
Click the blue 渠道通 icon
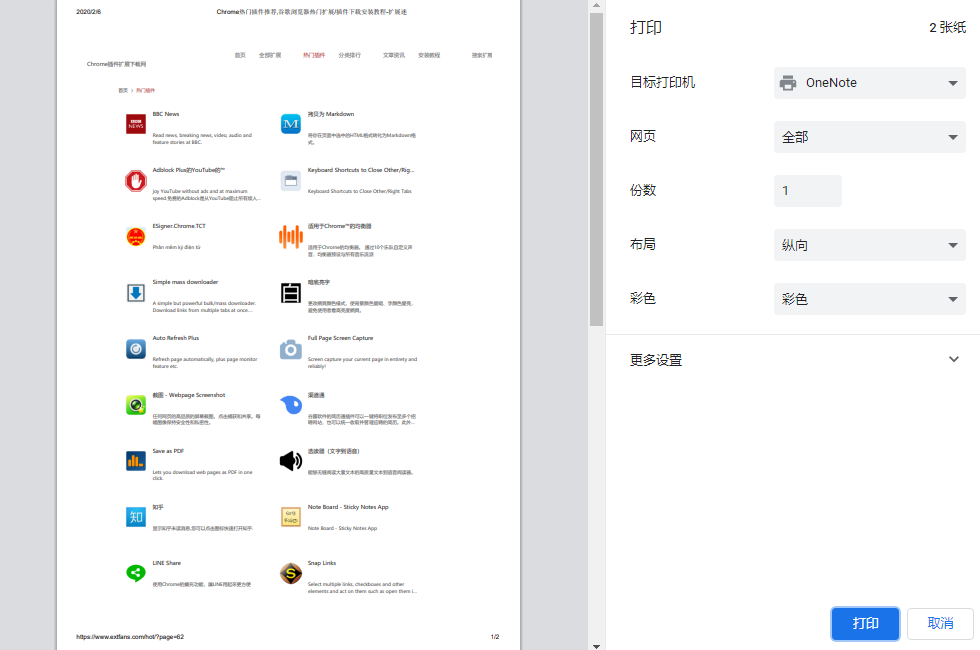[x=291, y=405]
